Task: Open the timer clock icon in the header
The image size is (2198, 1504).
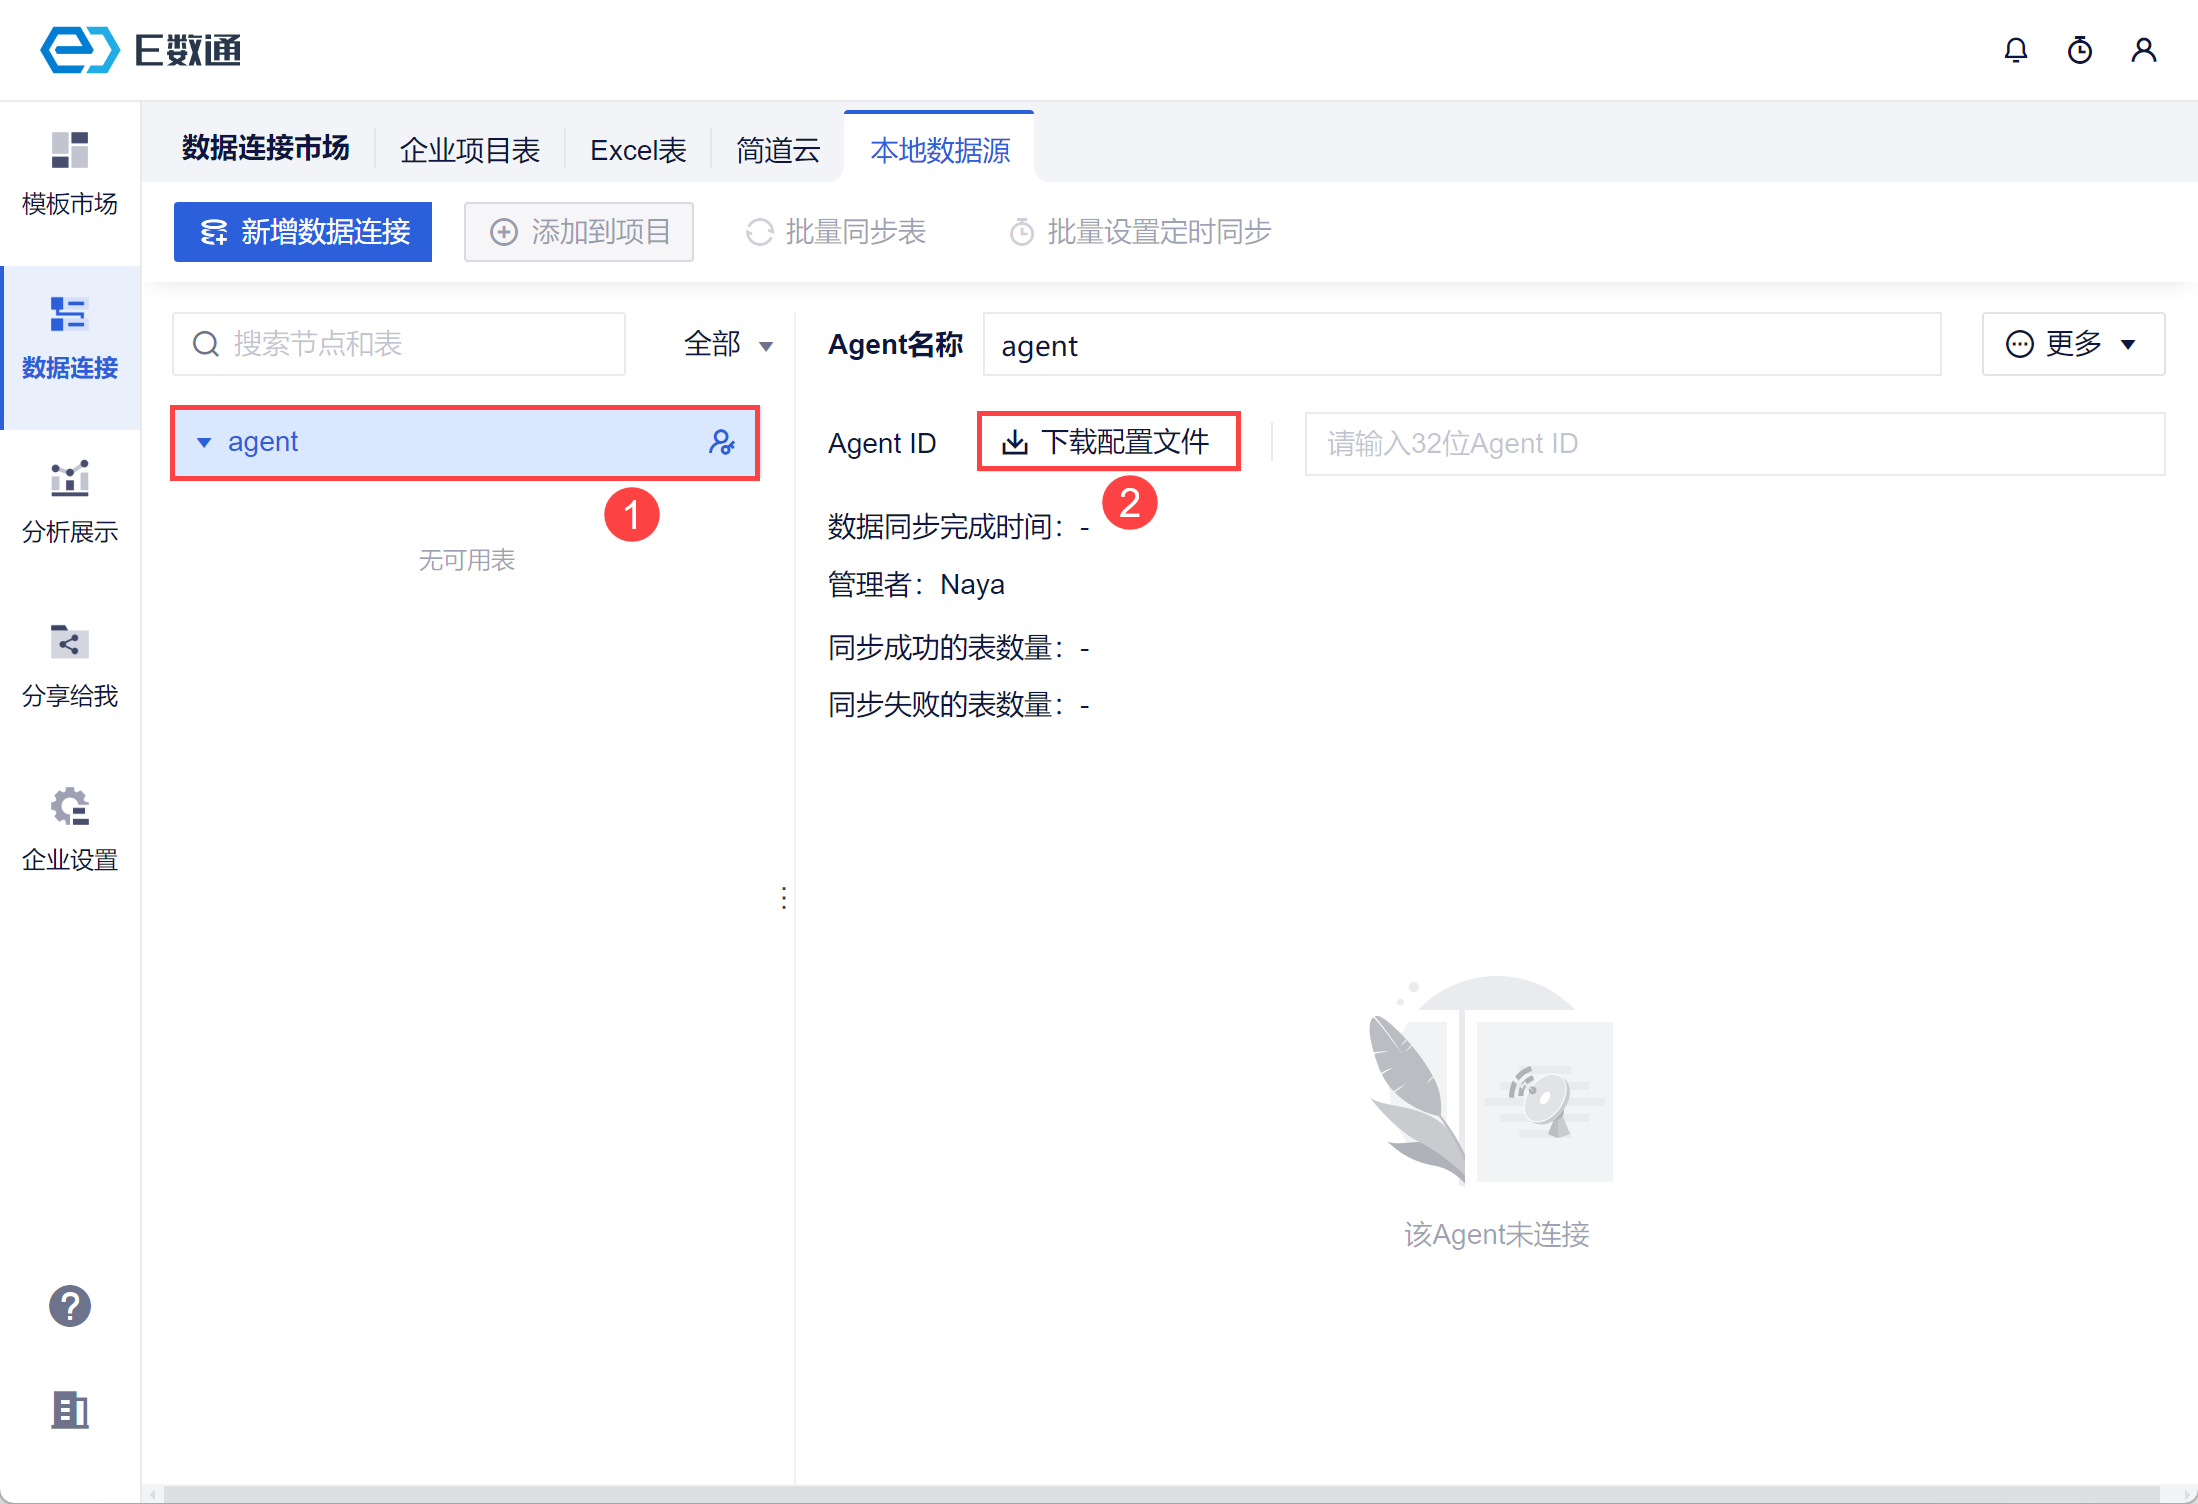Action: pos(2079,50)
